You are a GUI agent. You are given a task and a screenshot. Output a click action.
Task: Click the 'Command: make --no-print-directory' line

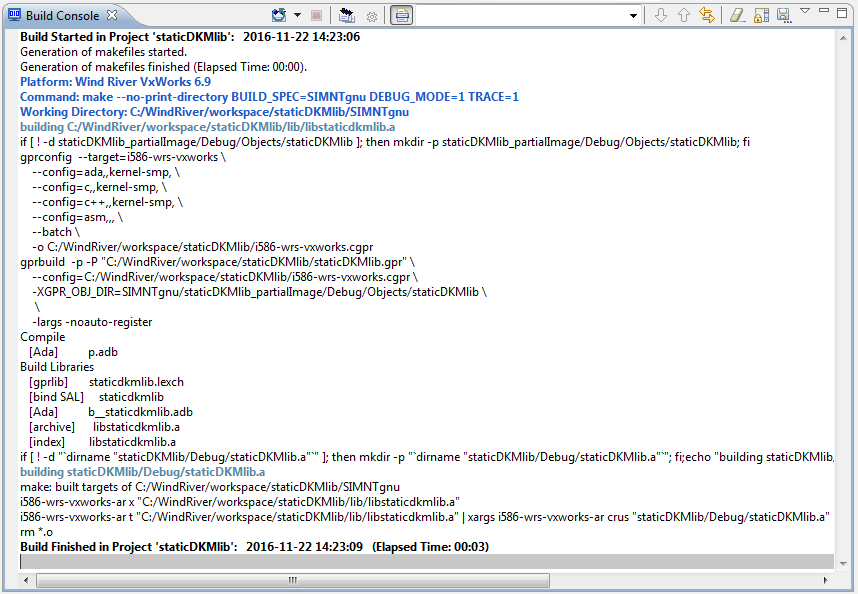click(x=269, y=97)
